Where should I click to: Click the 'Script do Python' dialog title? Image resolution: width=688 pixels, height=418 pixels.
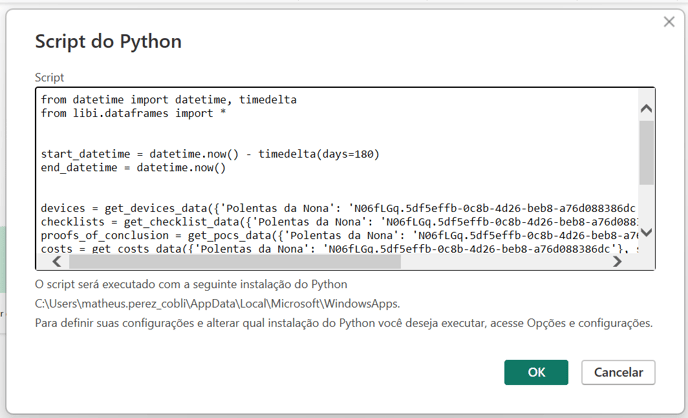coord(108,42)
